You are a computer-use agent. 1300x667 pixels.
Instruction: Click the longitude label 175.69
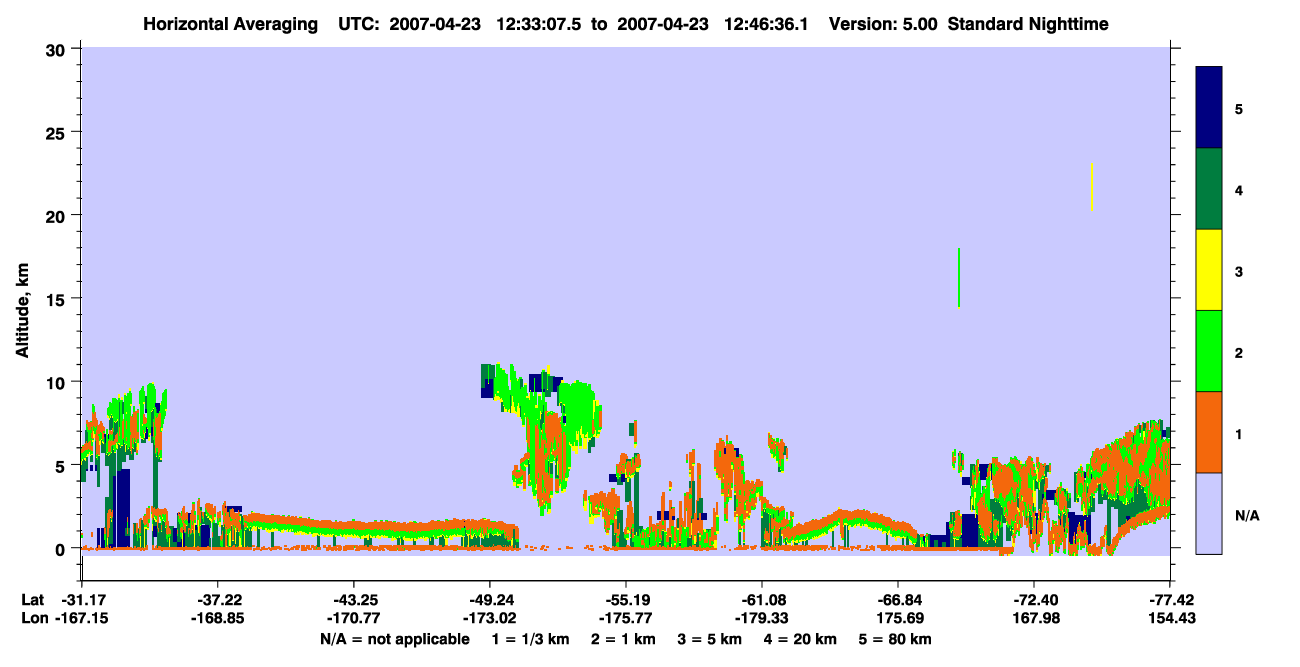tap(898, 619)
